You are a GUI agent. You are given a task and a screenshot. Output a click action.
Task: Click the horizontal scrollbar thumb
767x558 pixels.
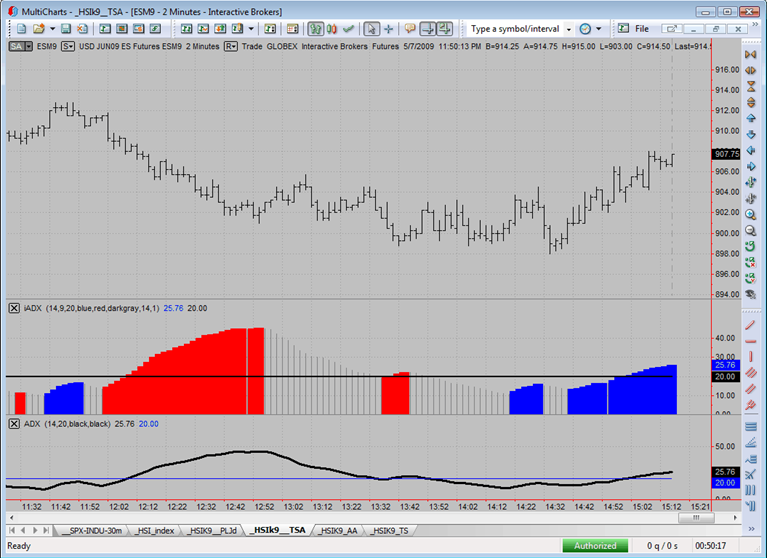[696, 517]
